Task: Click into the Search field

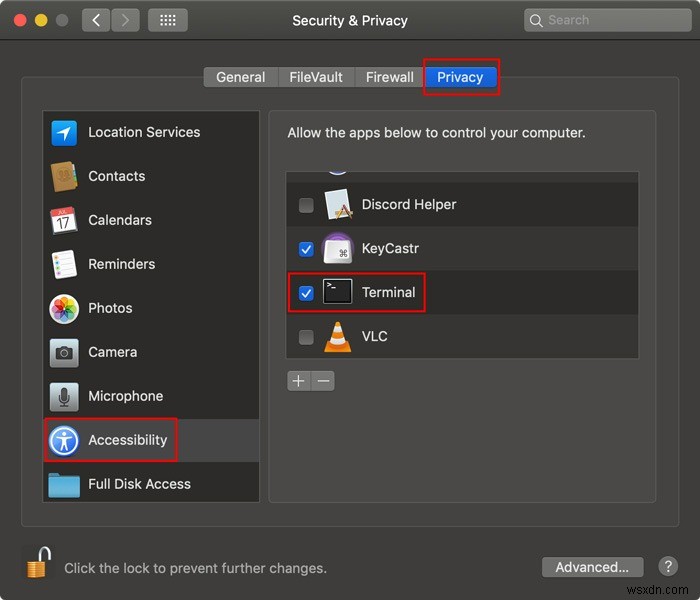Action: (608, 20)
